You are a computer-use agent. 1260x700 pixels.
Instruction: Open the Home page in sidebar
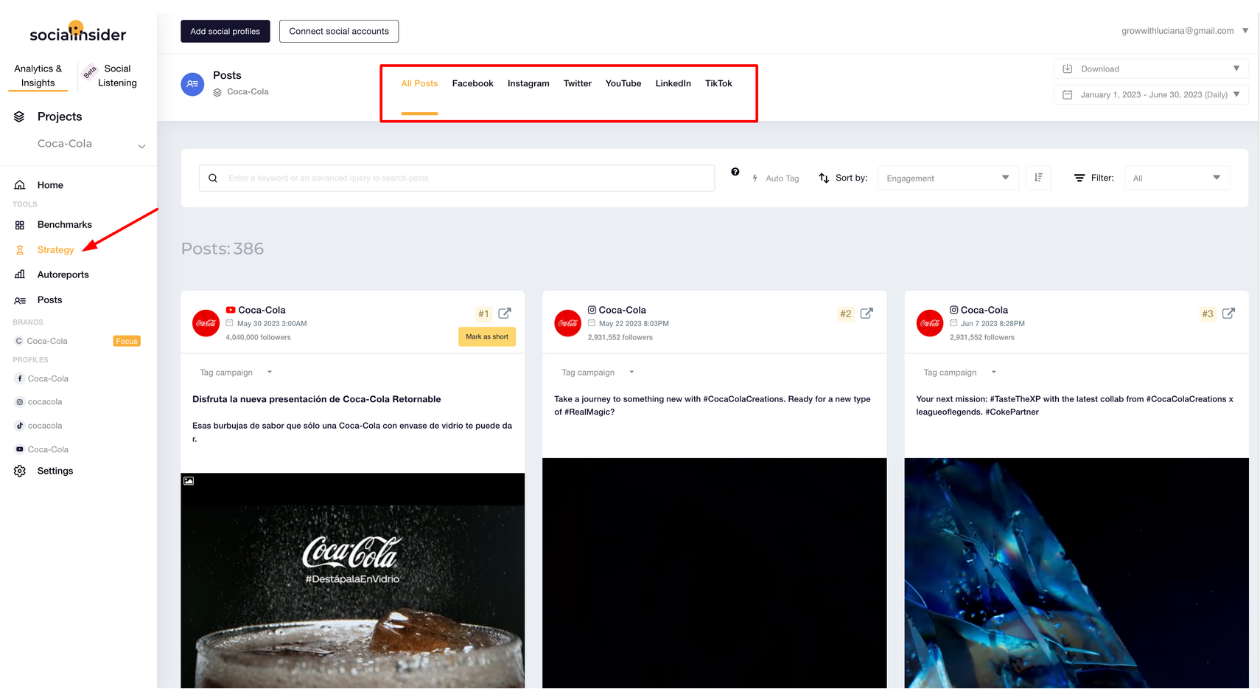tap(50, 185)
